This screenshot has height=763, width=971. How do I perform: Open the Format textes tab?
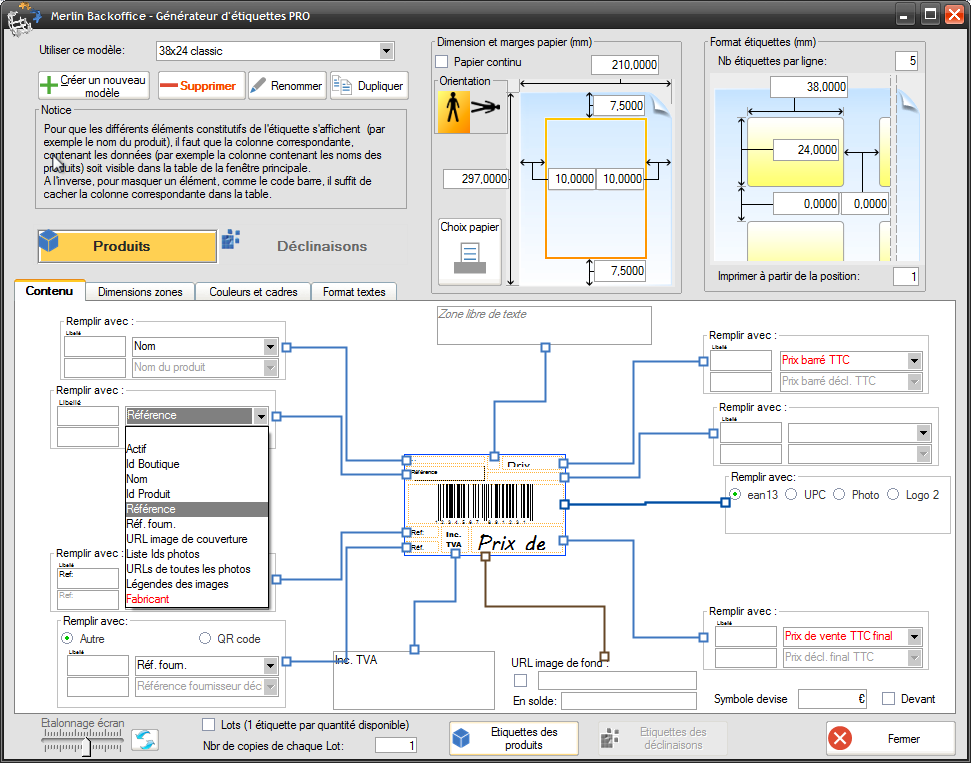(354, 292)
